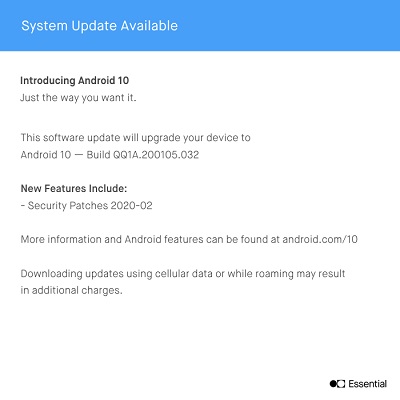Click the 'in additional charges.' line
Image resolution: width=400 pixels, height=400 pixels.
[x=71, y=290]
